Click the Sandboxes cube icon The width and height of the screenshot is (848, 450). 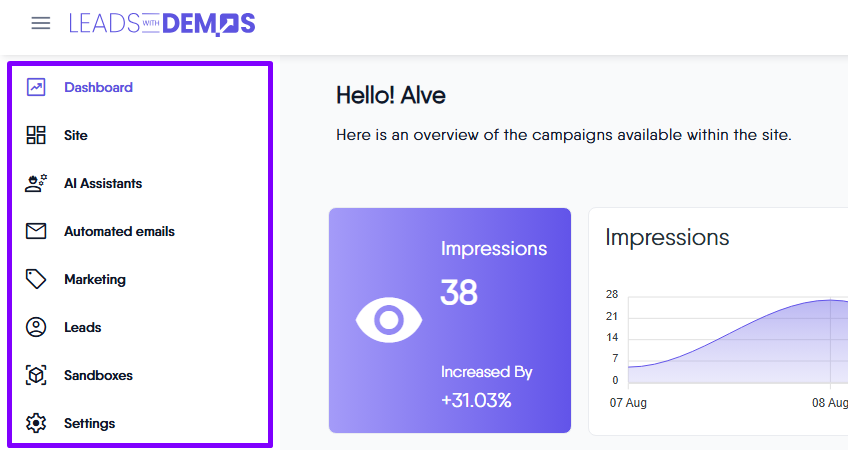coord(36,375)
